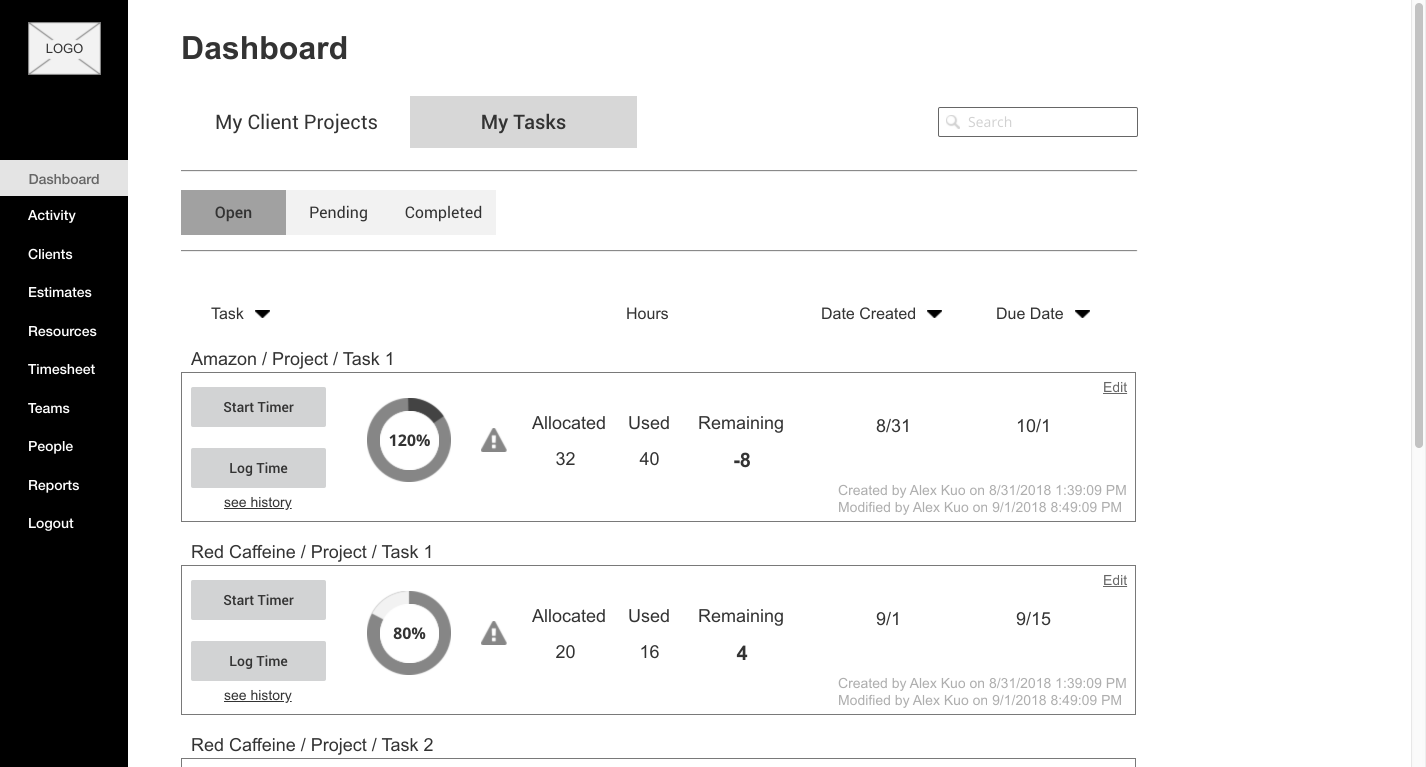View see history for Red Caffeine Task 1
1426x767 pixels.
(257, 695)
